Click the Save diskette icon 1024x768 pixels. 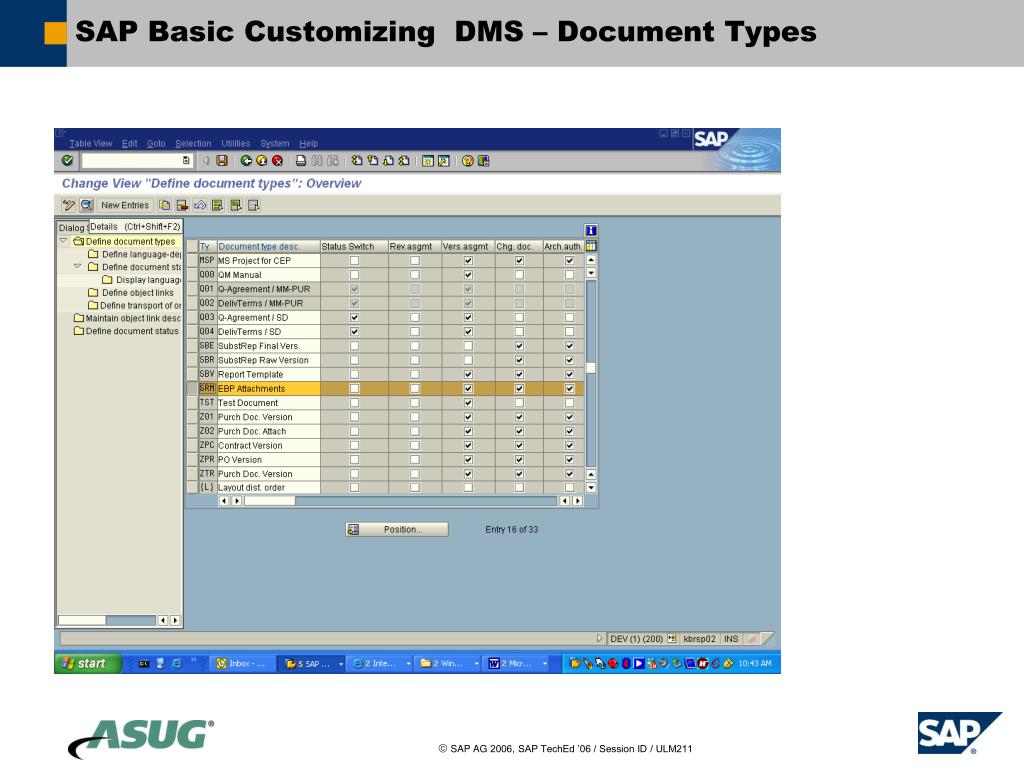pyautogui.click(x=222, y=161)
